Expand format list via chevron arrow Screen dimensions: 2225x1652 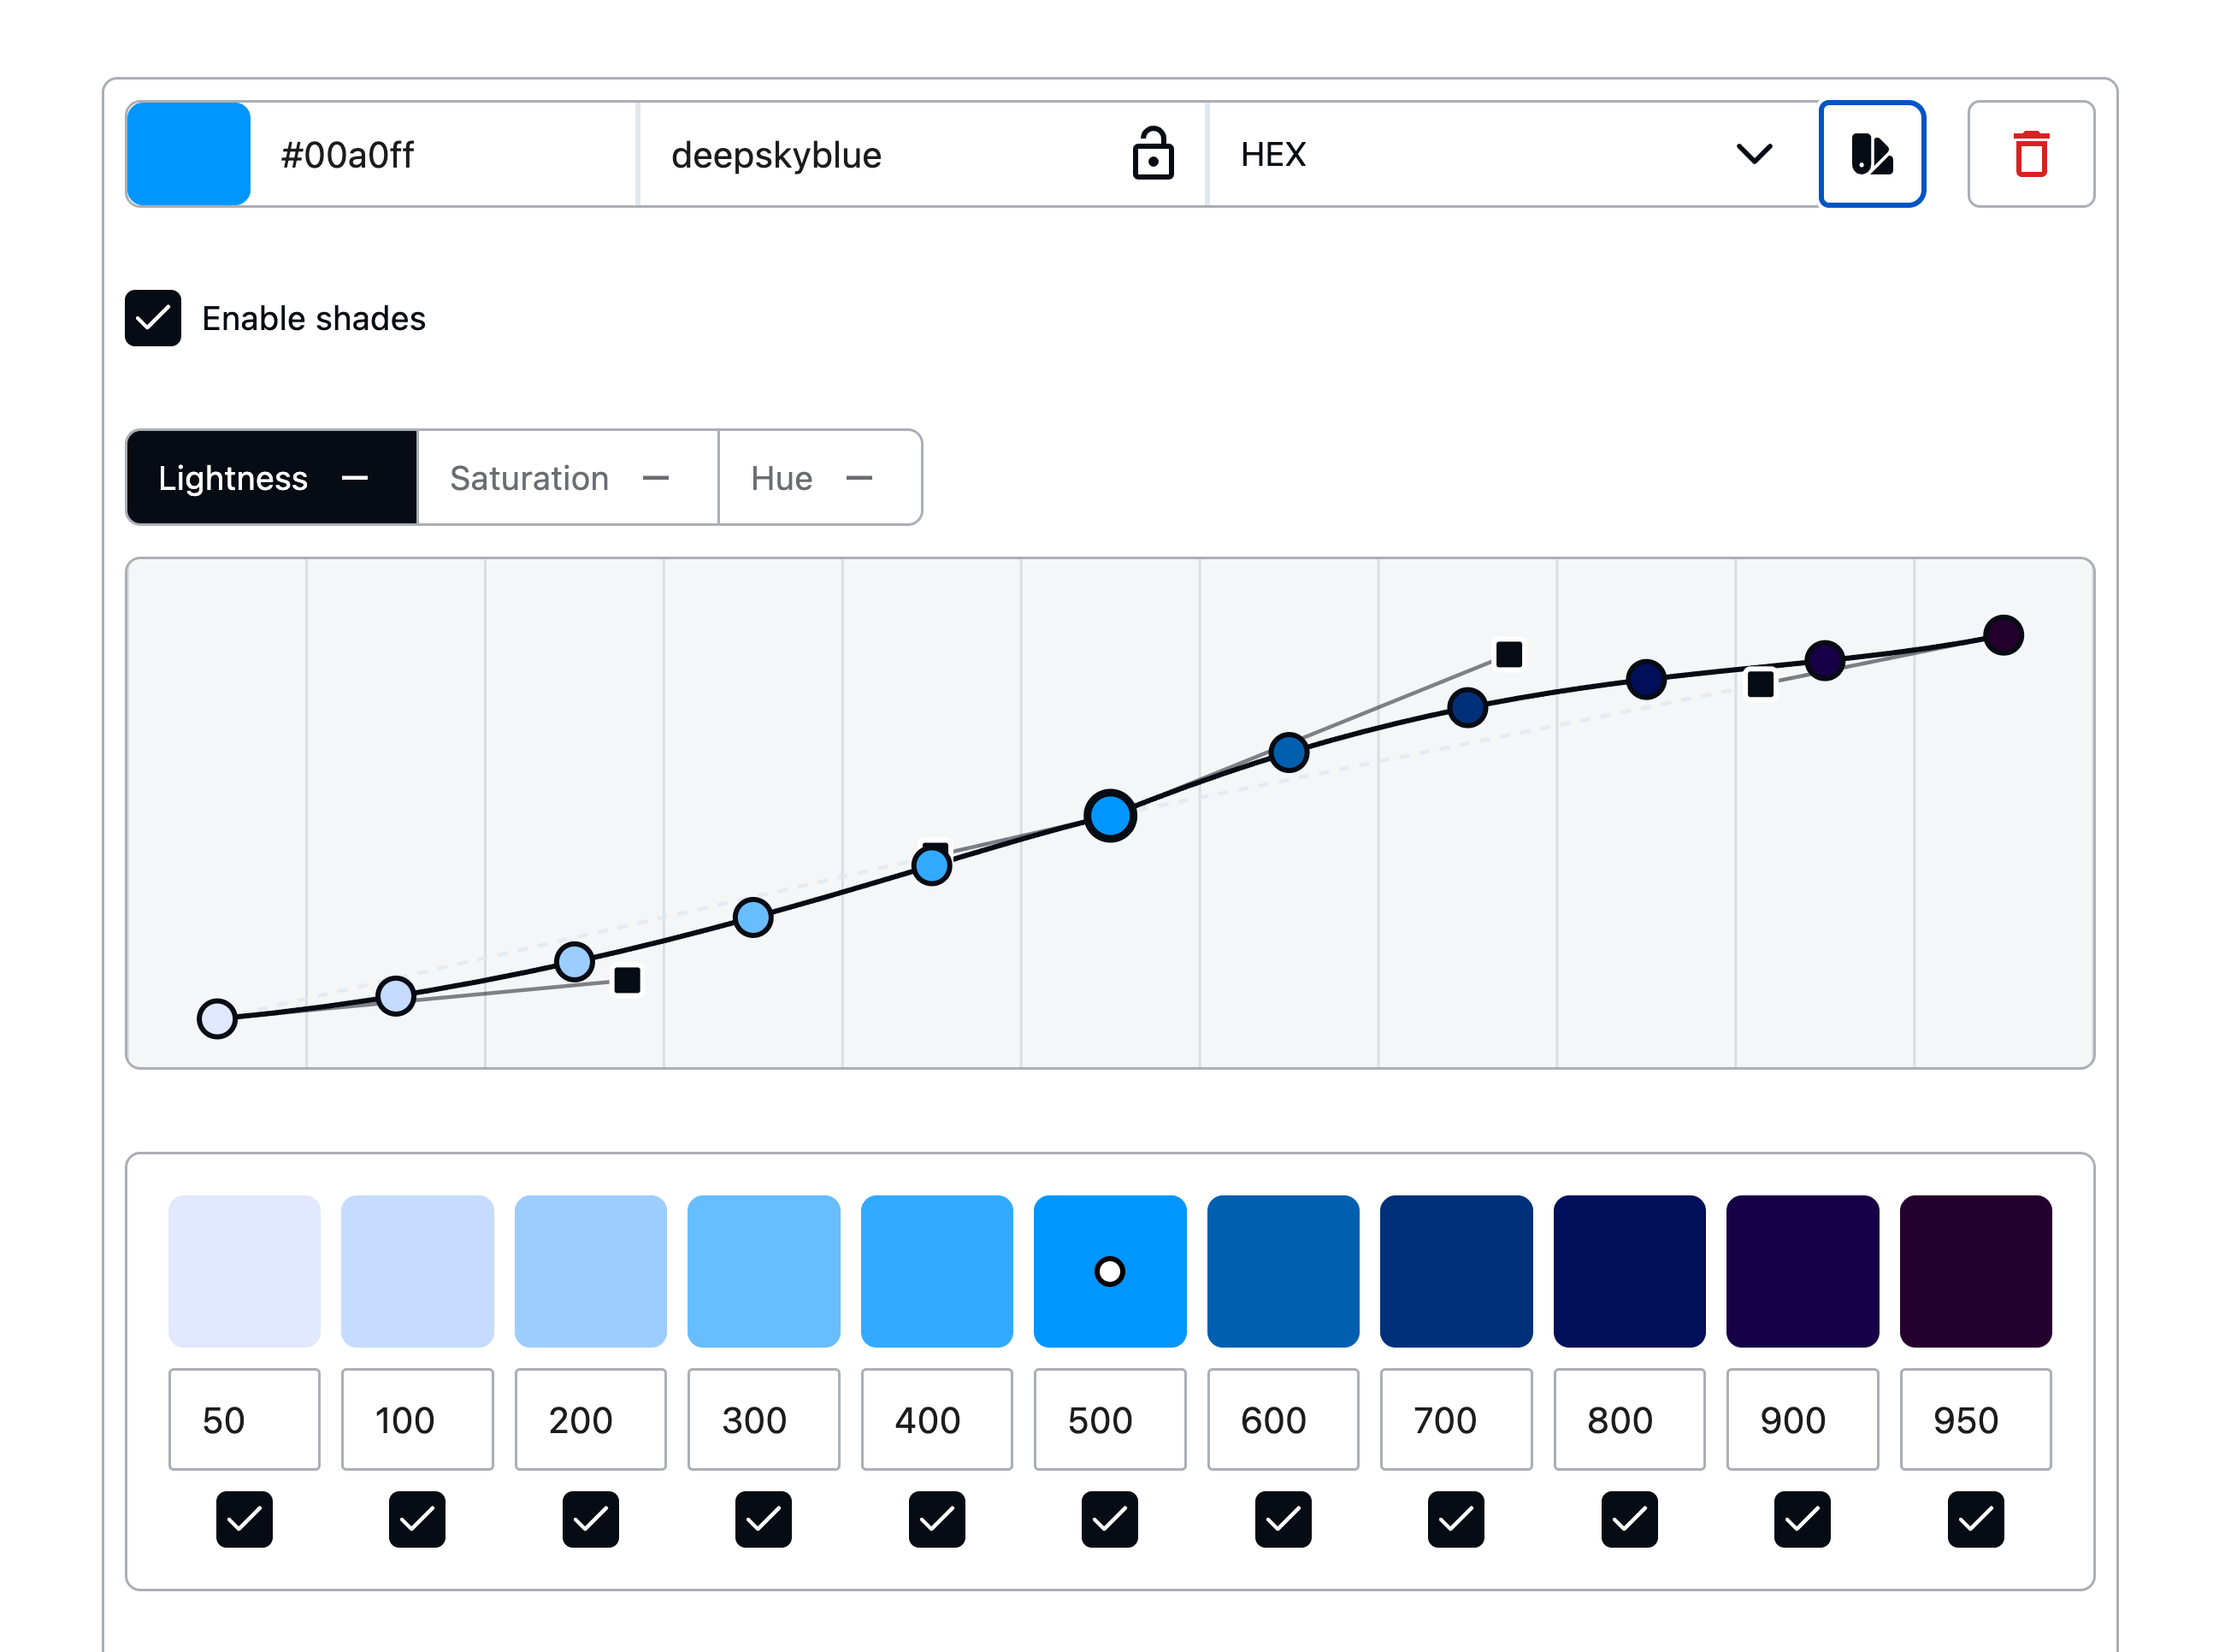tap(1753, 154)
